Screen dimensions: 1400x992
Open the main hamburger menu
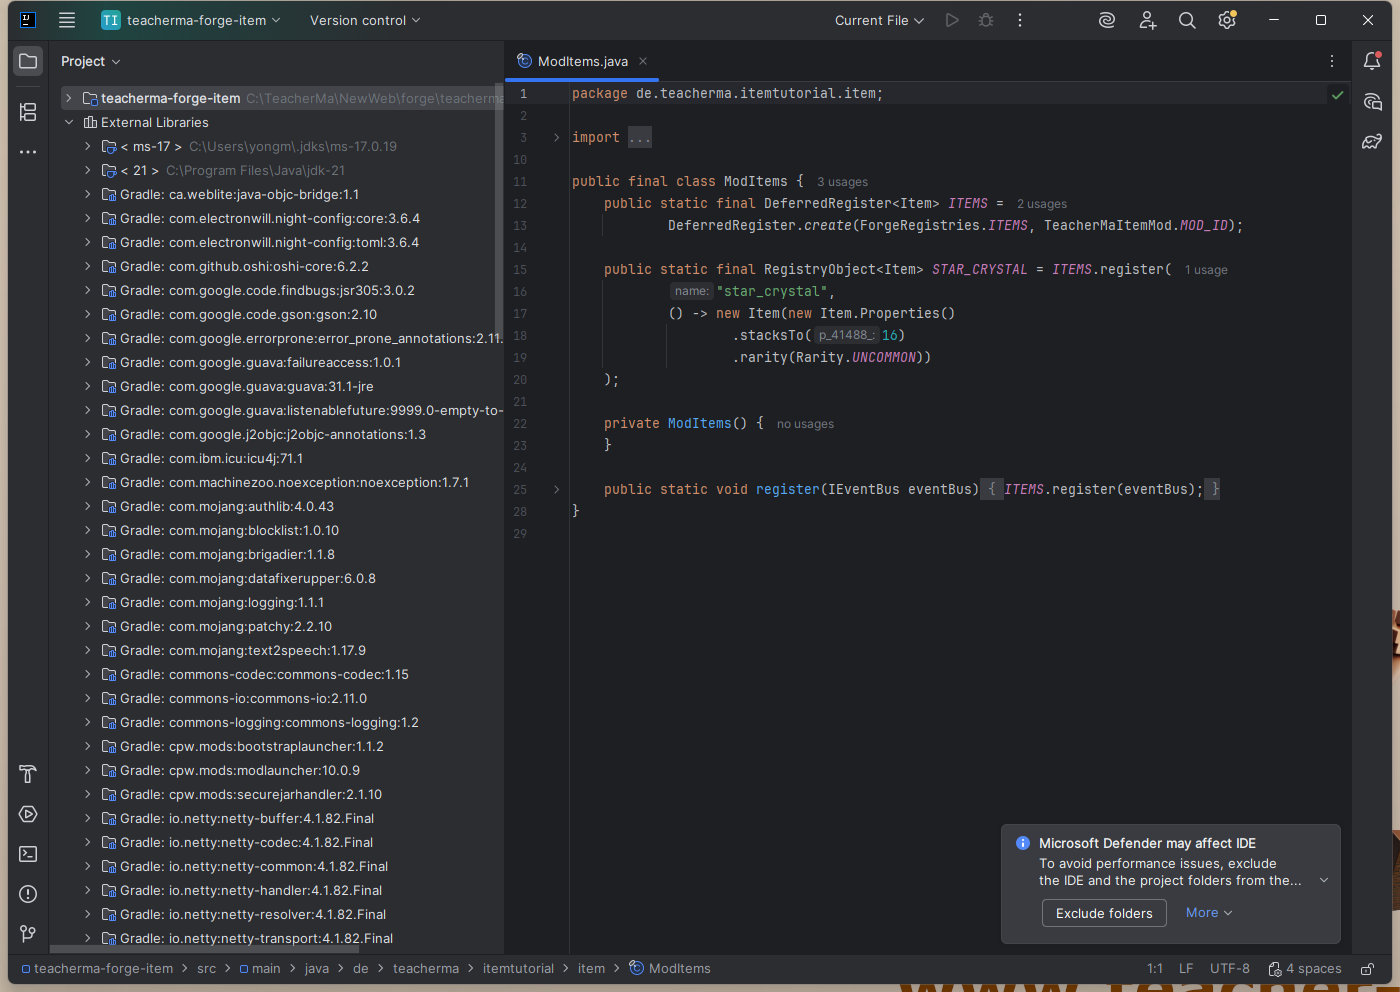coord(67,20)
